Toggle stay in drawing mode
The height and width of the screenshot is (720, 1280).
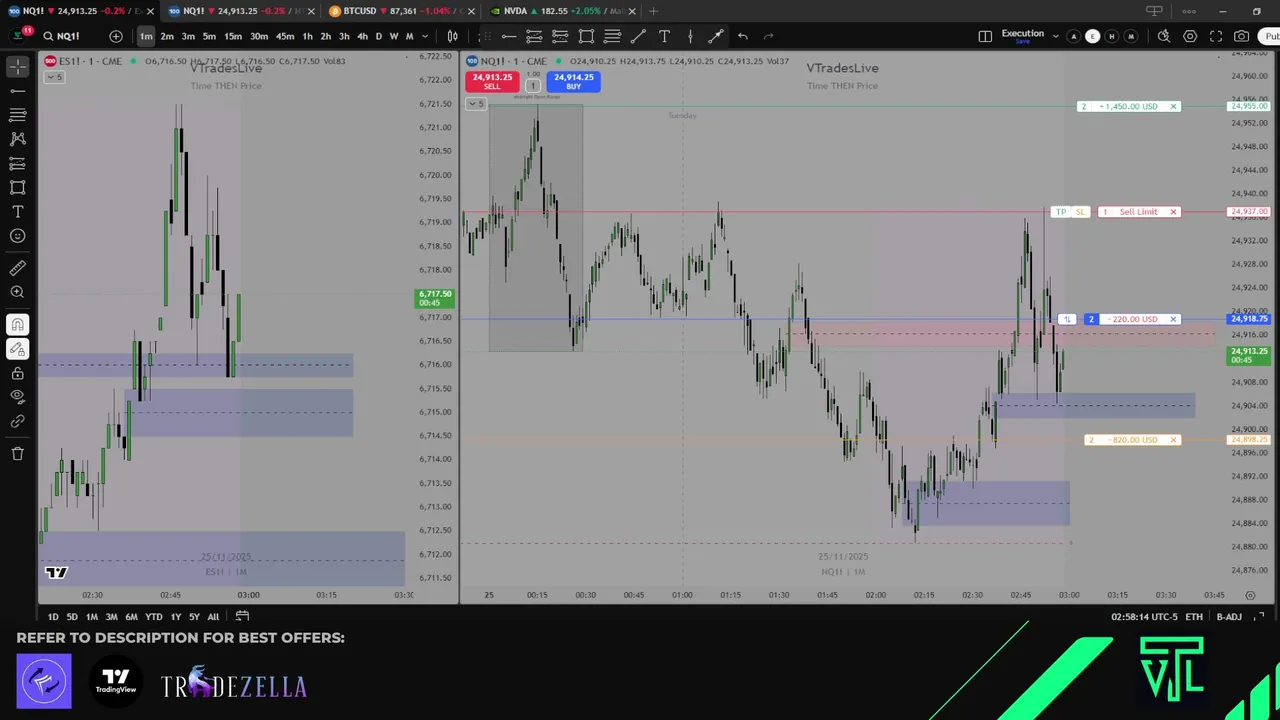18,349
